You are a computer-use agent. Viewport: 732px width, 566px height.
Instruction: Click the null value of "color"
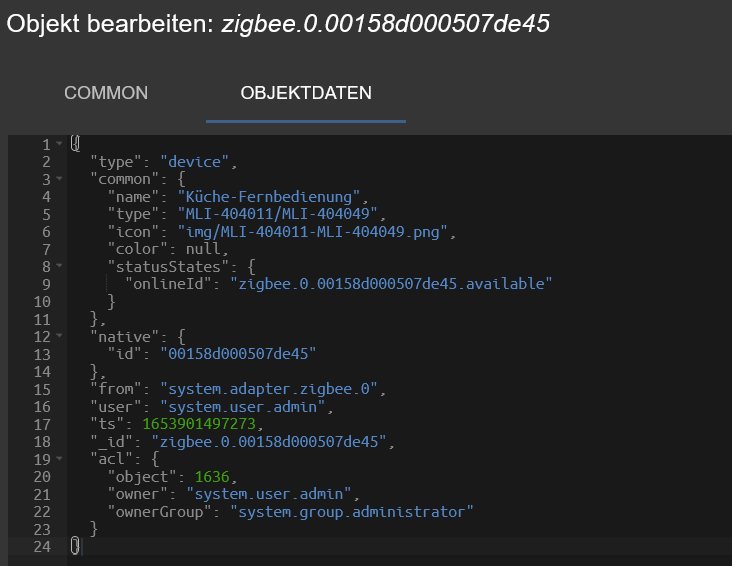[203, 249]
